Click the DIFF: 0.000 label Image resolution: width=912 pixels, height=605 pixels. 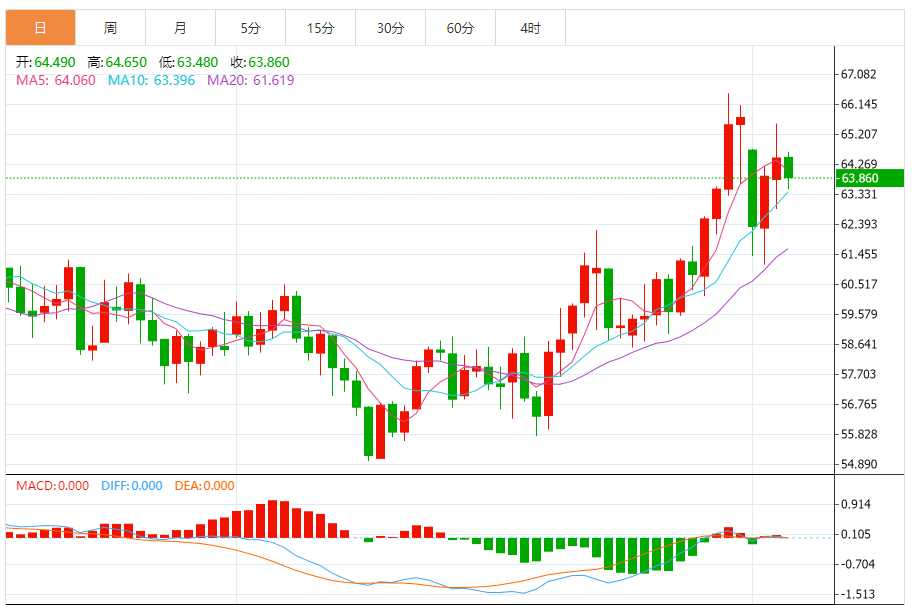pos(131,486)
